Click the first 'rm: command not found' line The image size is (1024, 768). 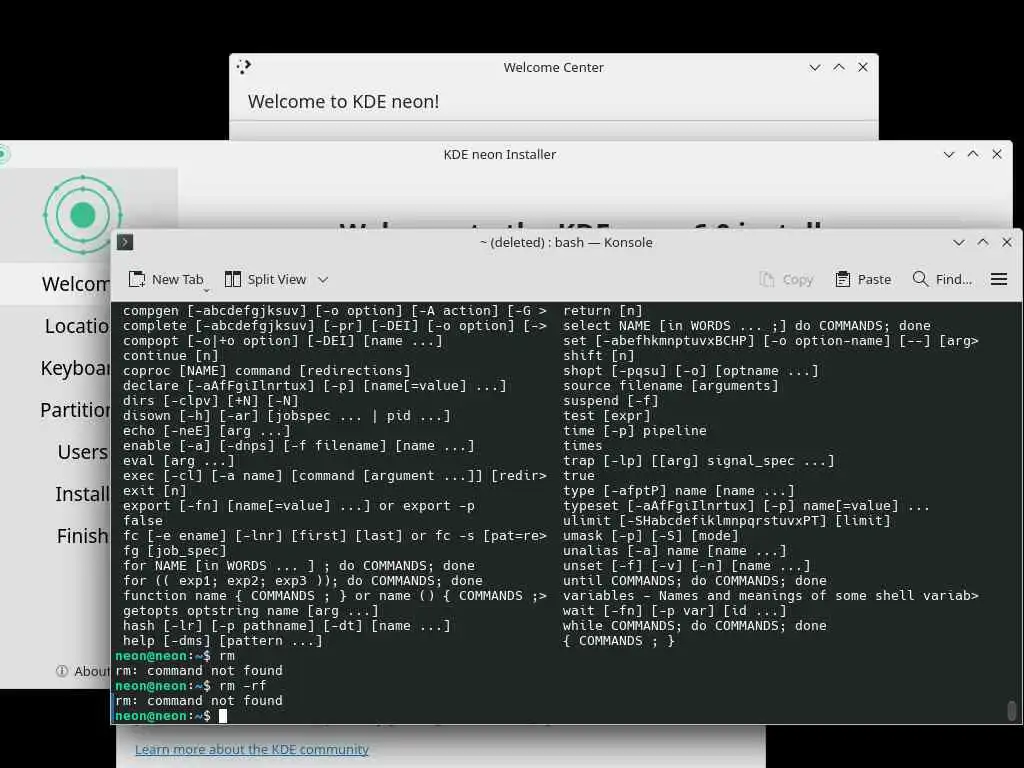pyautogui.click(x=199, y=671)
